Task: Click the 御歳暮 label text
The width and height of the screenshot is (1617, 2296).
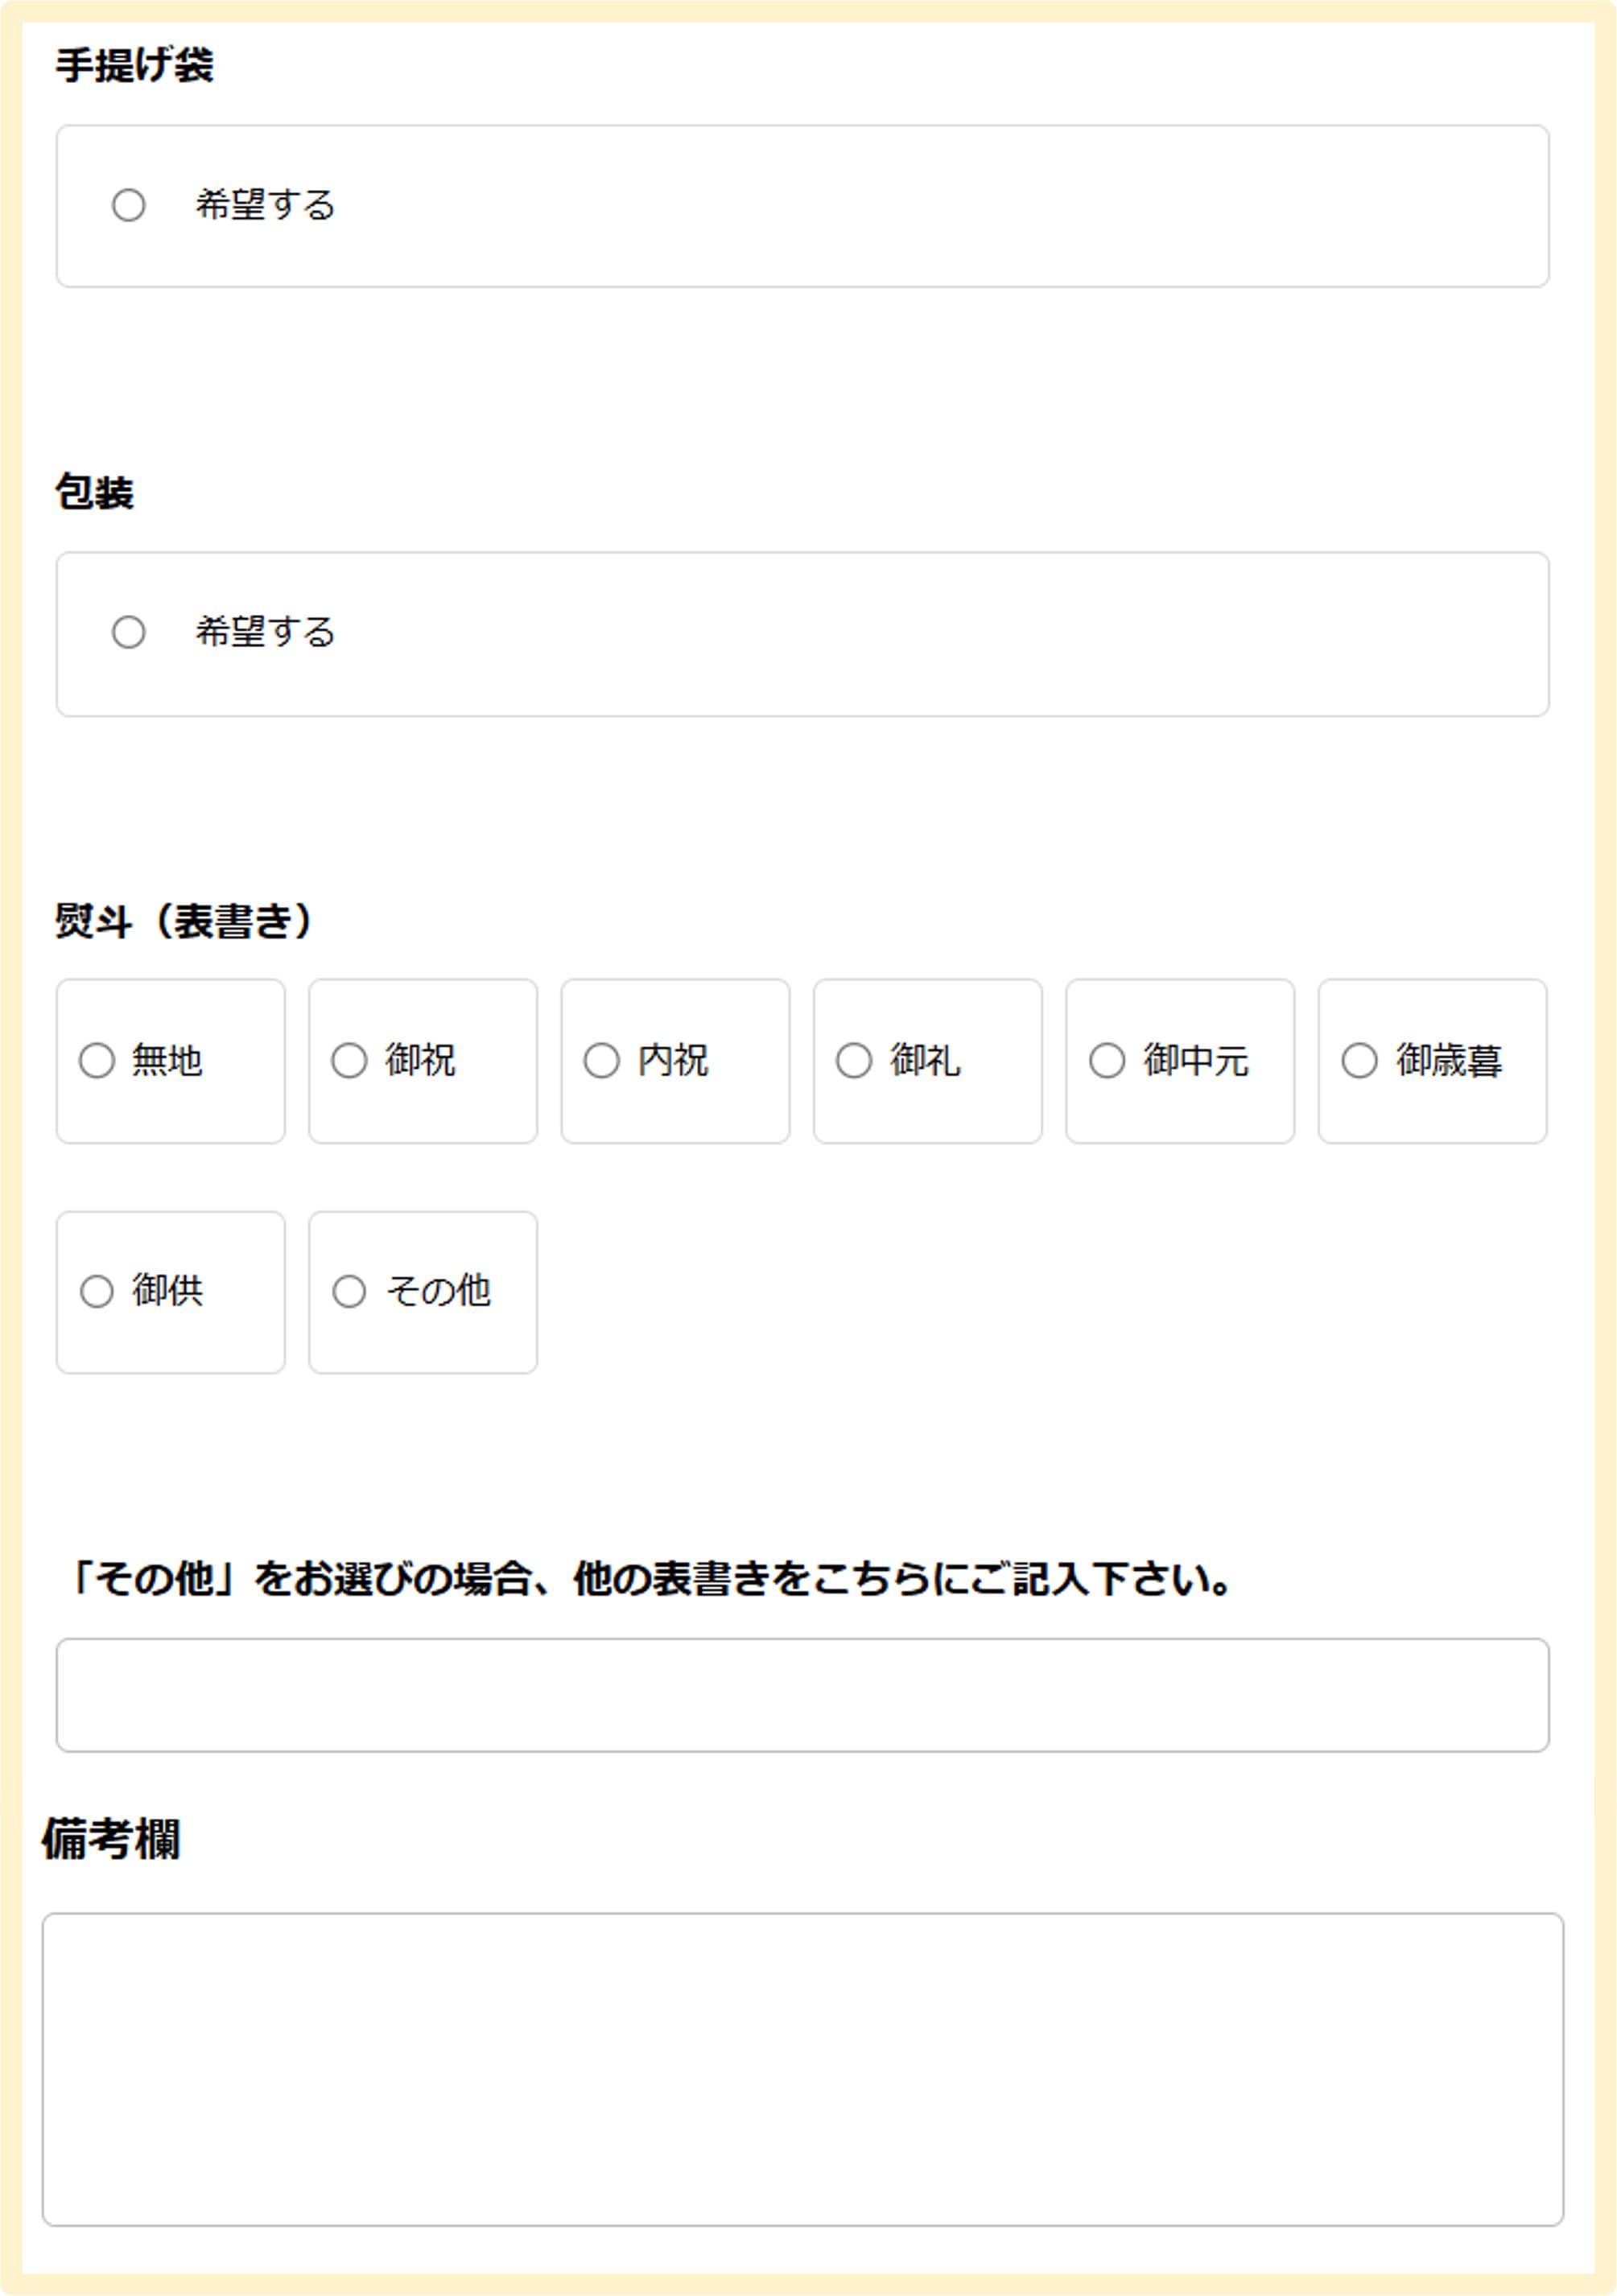Action: (x=1449, y=1061)
